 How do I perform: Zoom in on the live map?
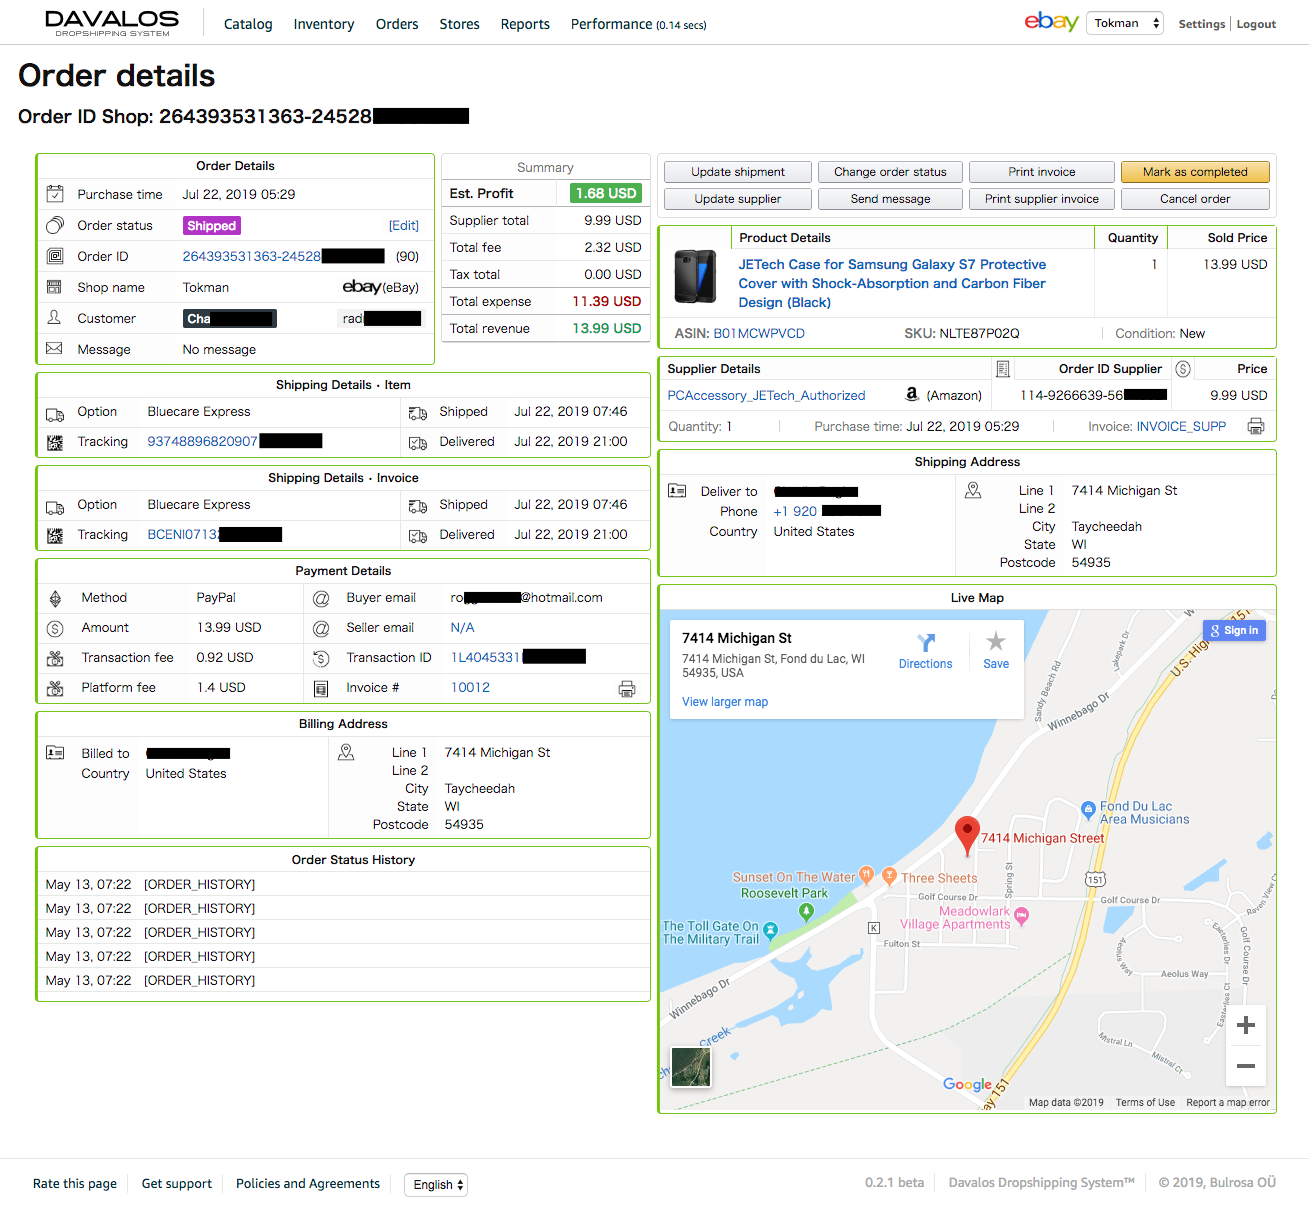(x=1246, y=1025)
